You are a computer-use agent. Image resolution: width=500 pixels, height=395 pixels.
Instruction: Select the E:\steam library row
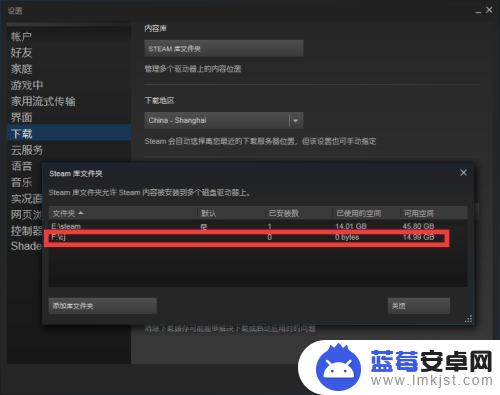pos(258,226)
